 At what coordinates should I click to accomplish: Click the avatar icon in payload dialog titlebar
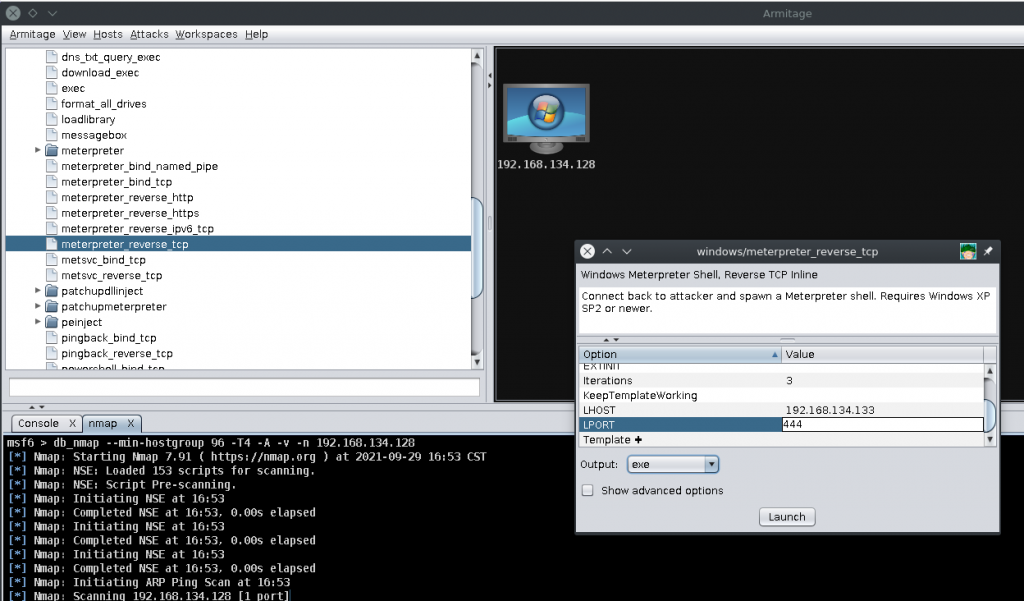(x=968, y=251)
